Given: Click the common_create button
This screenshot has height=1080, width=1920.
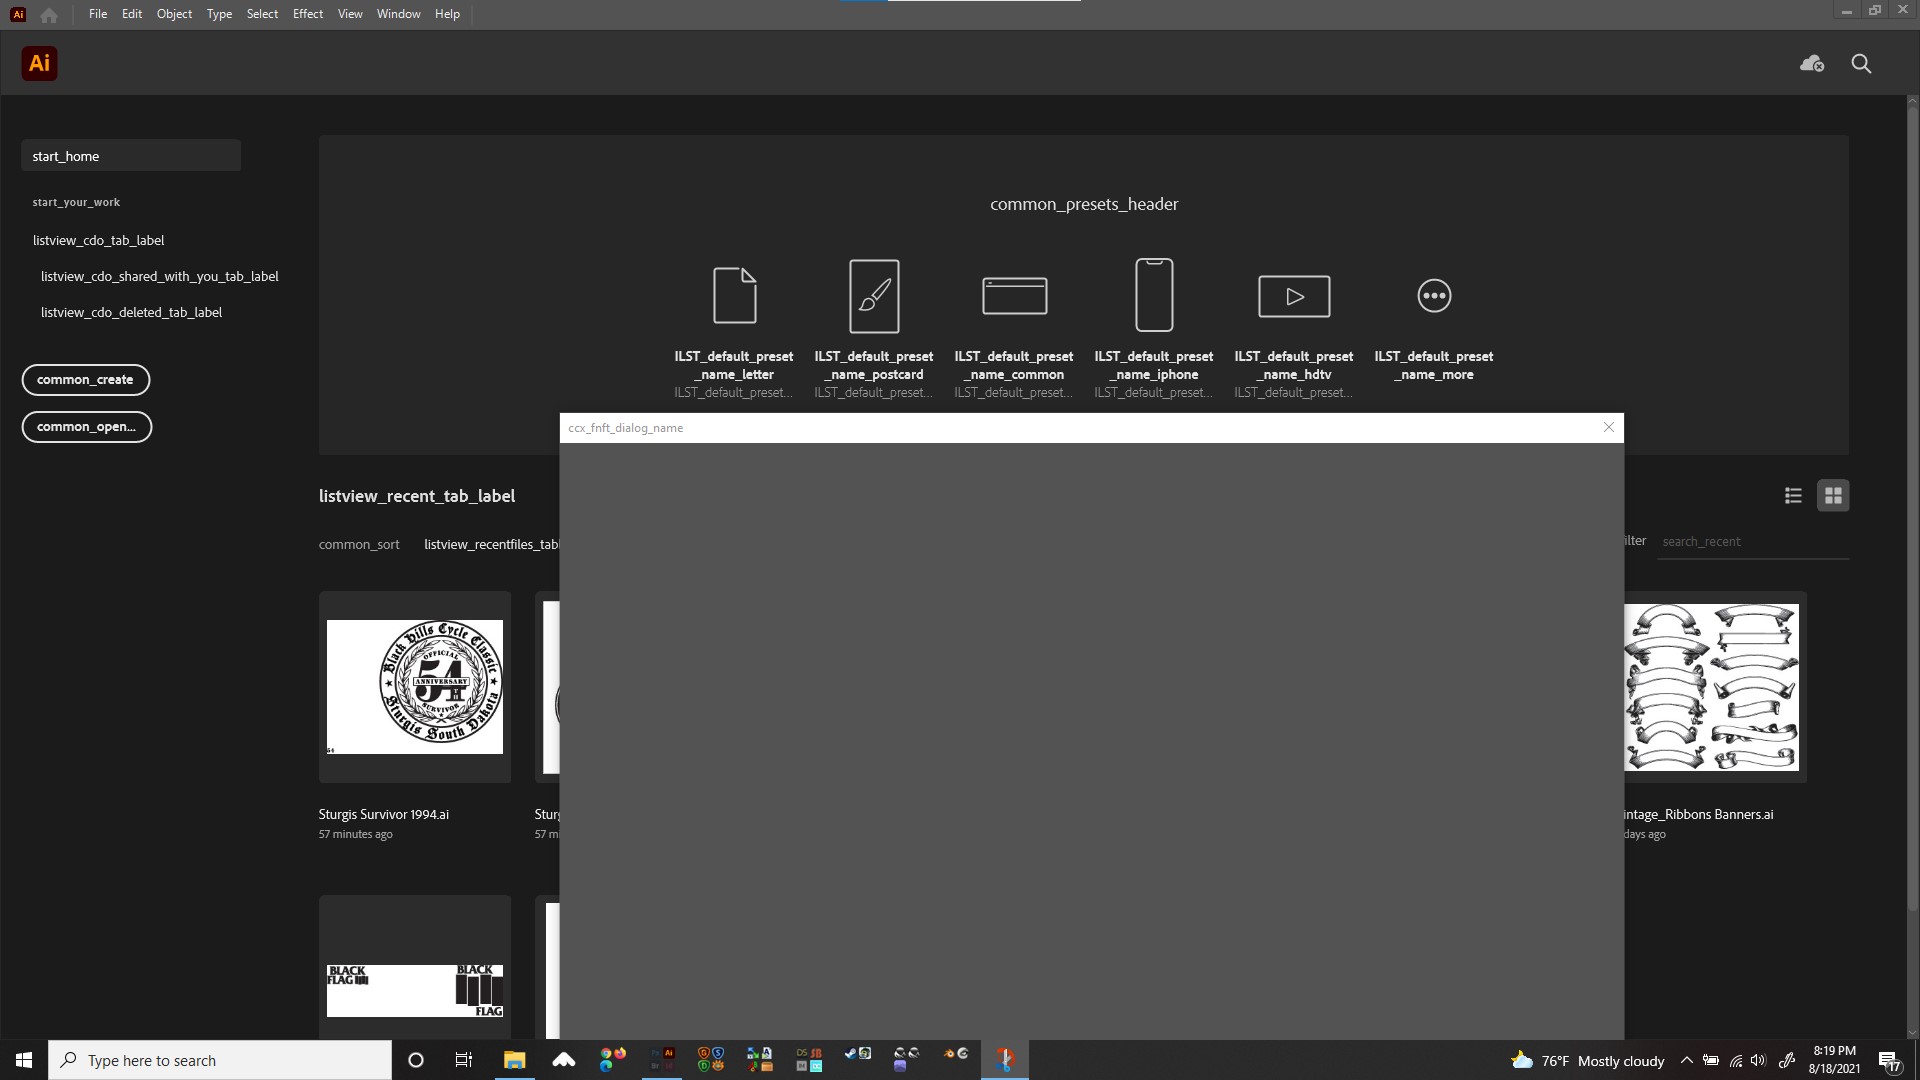Looking at the screenshot, I should pyautogui.click(x=86, y=380).
